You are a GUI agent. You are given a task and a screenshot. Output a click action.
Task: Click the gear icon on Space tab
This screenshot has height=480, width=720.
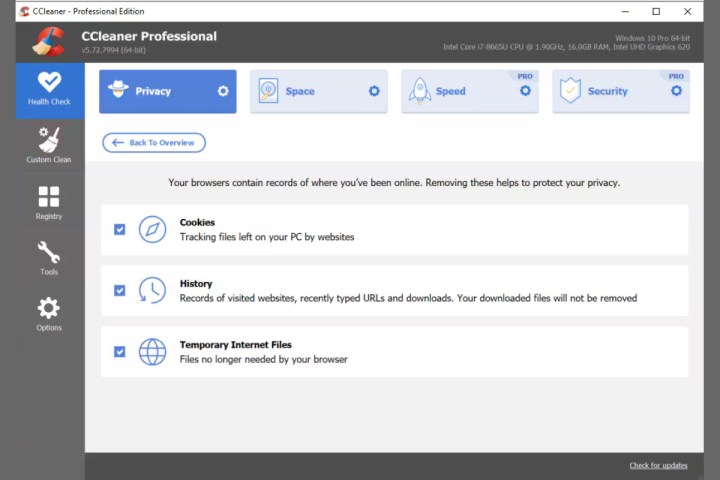374,91
